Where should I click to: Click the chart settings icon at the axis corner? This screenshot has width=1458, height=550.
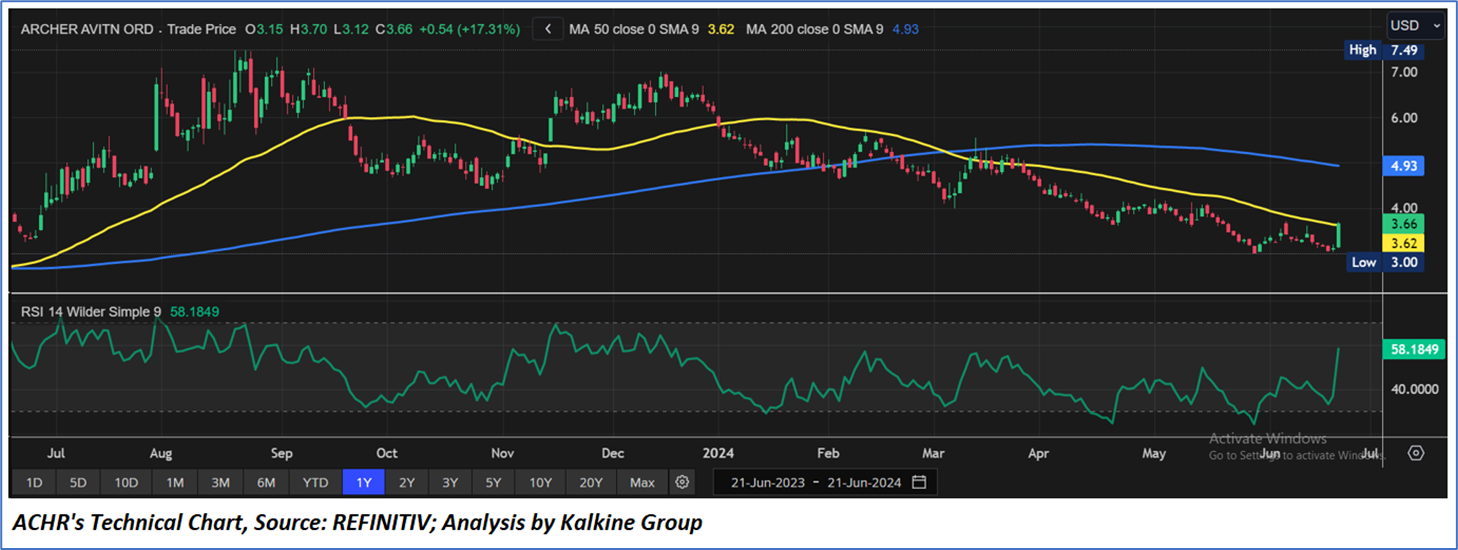1415,453
